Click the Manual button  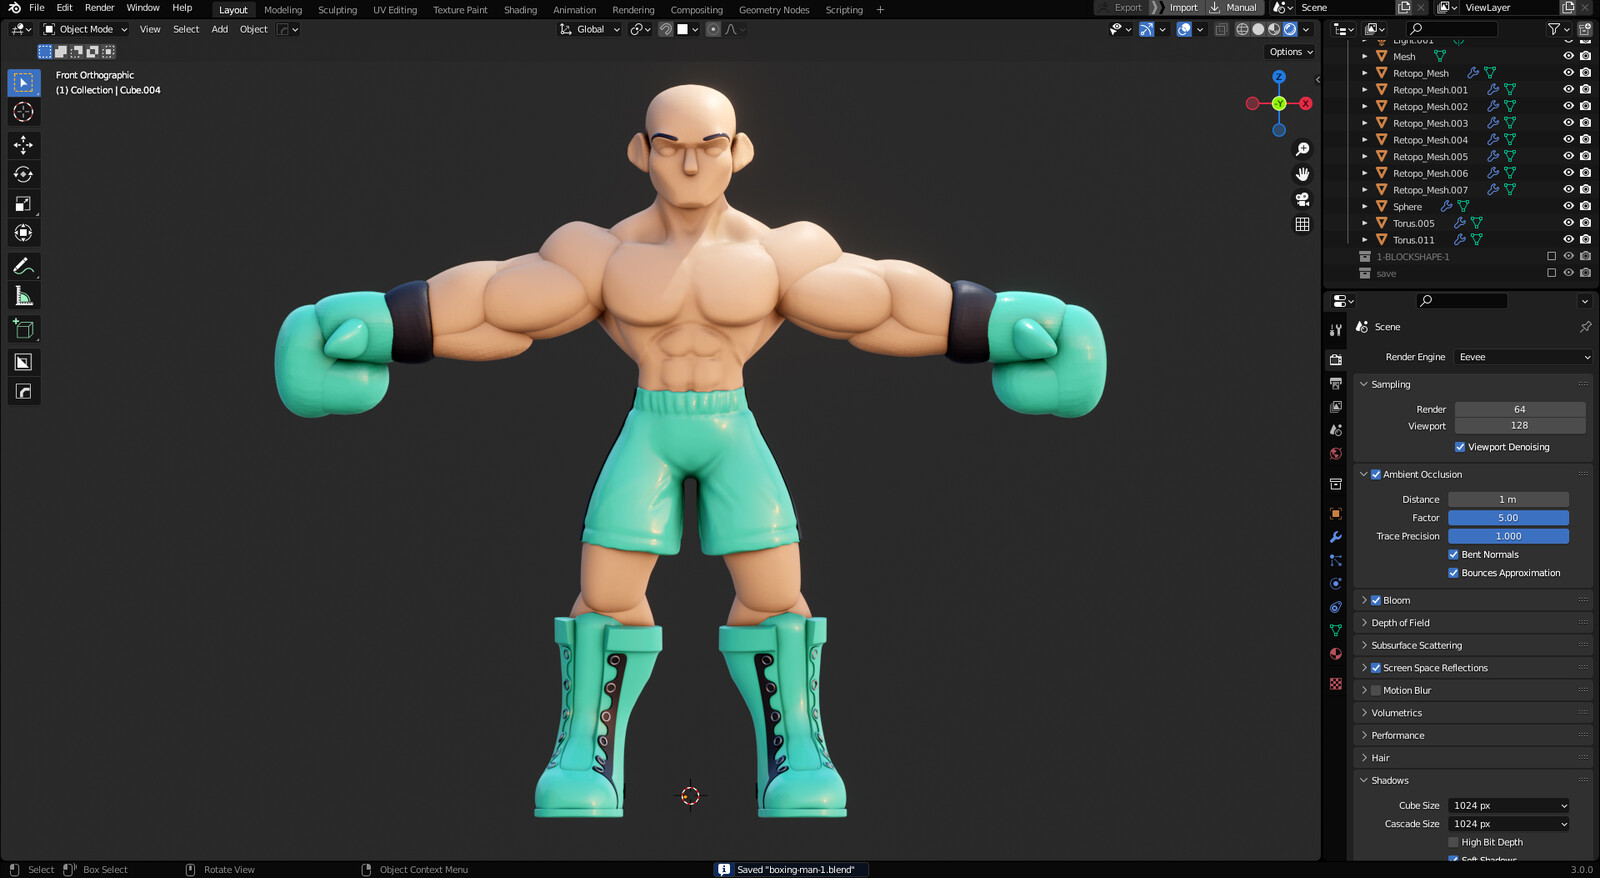point(1233,8)
